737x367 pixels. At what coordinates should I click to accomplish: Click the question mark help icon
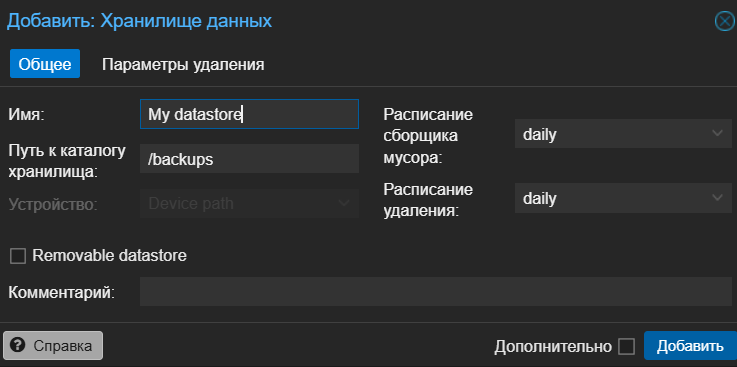[x=20, y=346]
